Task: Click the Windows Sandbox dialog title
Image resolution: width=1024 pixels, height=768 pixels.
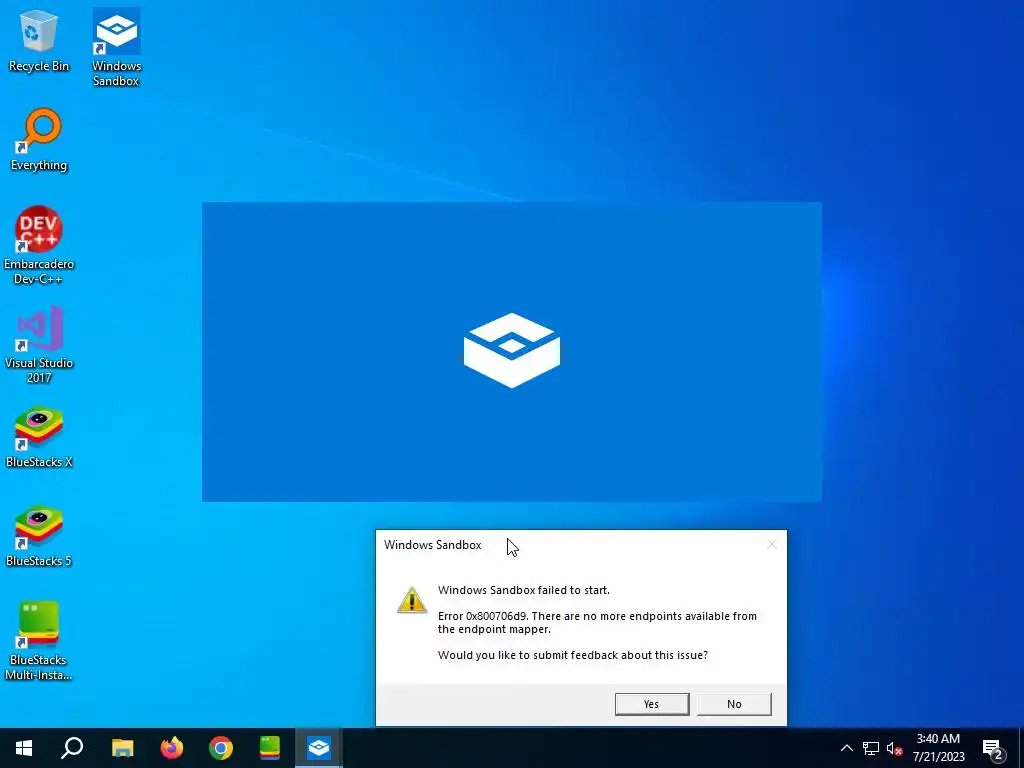Action: (x=432, y=545)
